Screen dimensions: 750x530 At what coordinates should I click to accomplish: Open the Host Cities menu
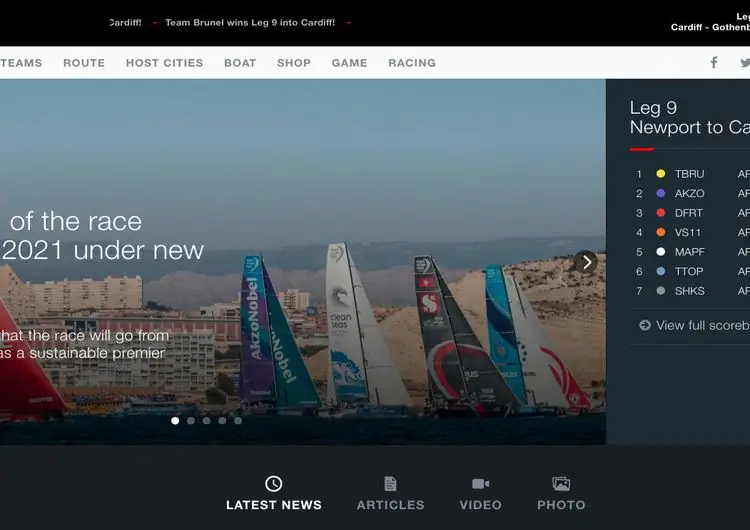[x=164, y=63]
